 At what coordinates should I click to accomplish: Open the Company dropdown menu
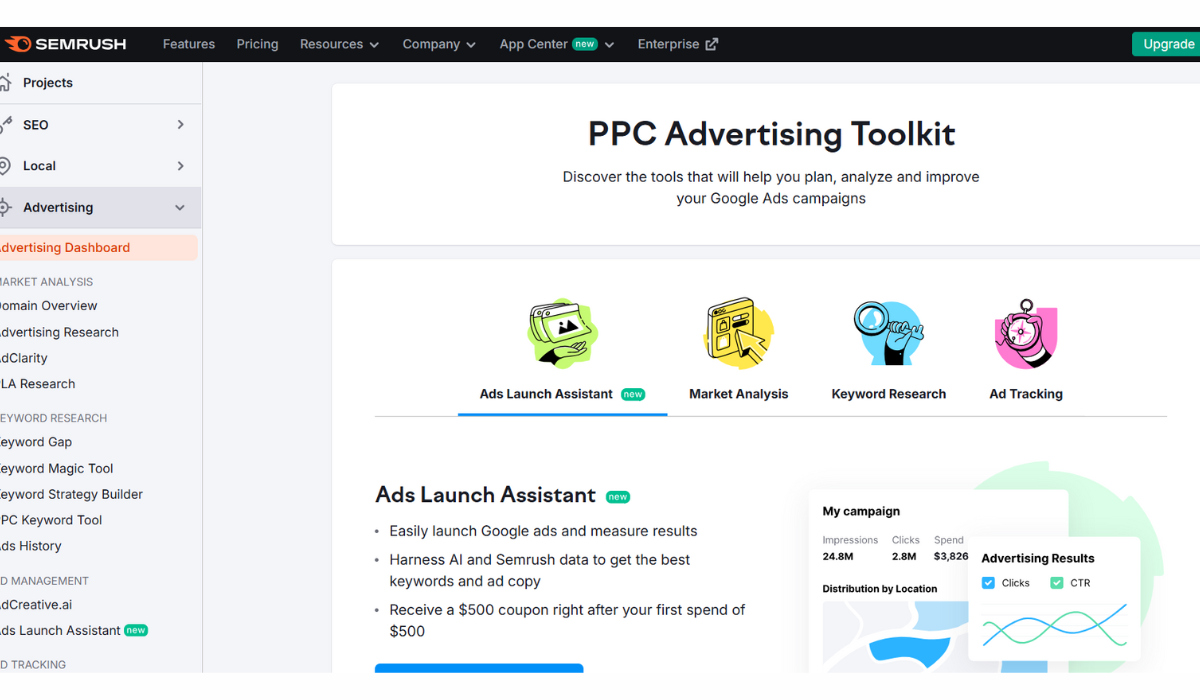(439, 44)
